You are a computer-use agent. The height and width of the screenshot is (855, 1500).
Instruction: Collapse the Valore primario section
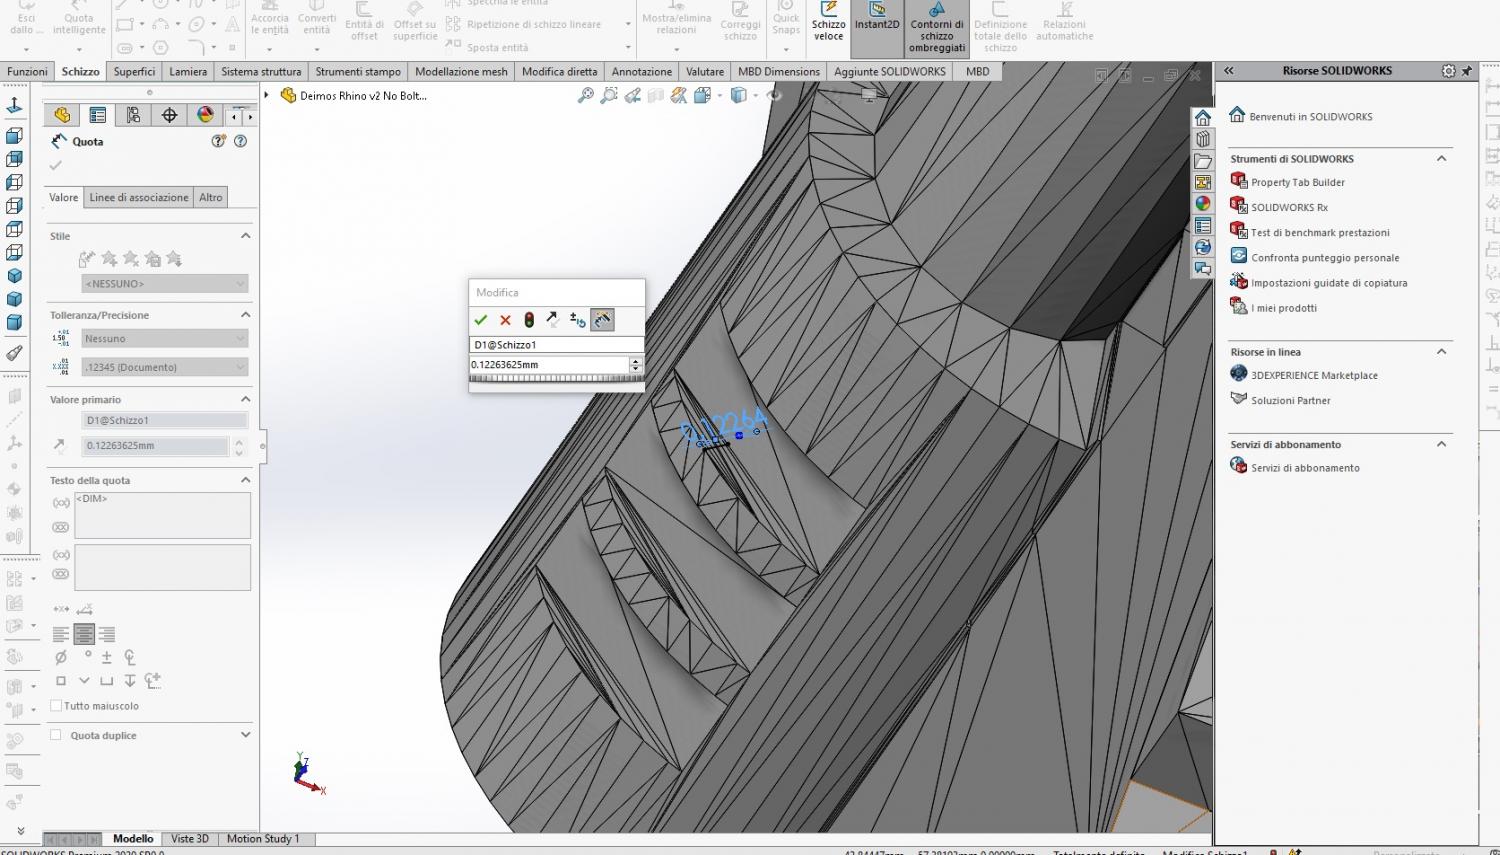point(245,400)
